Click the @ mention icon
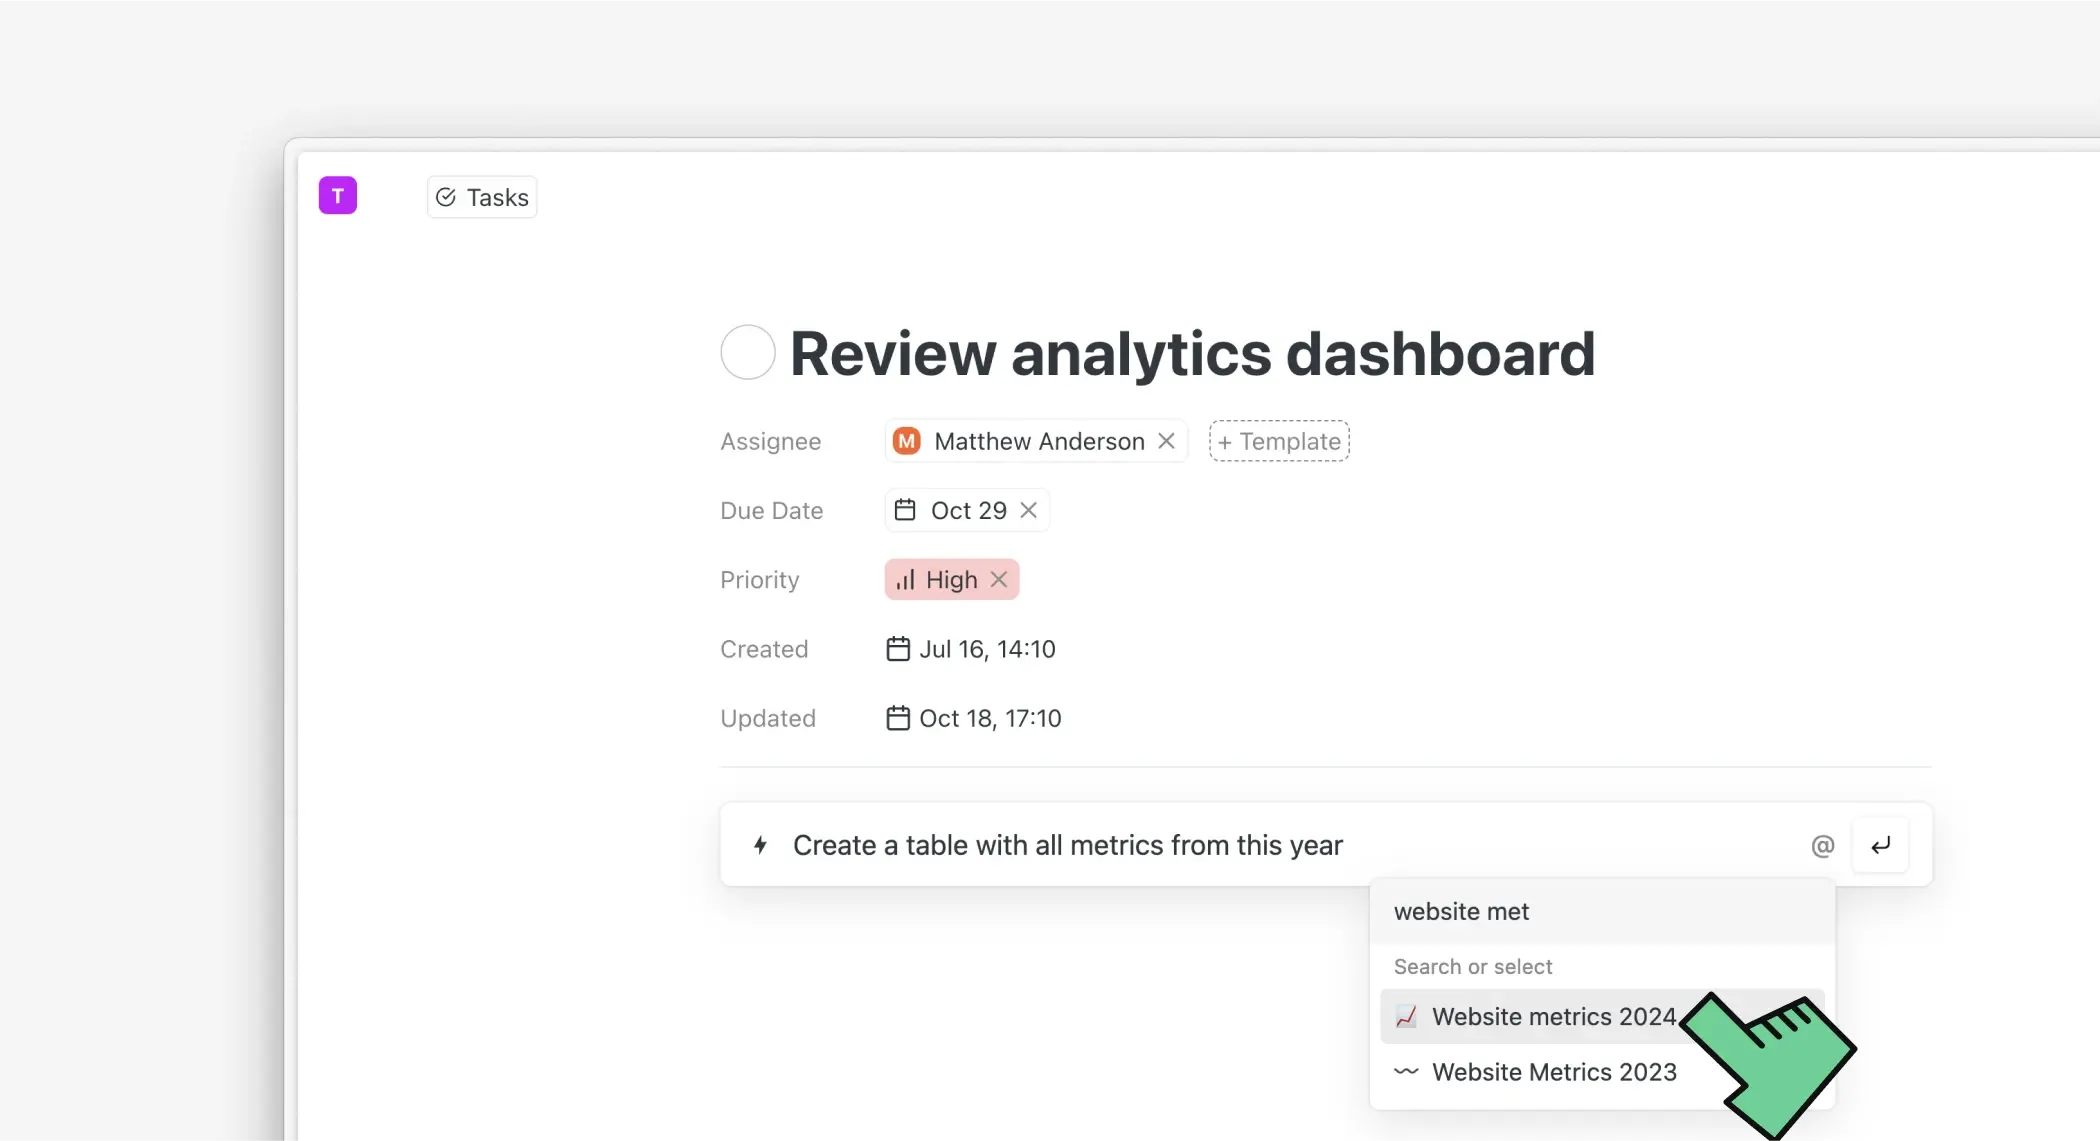 [1822, 846]
